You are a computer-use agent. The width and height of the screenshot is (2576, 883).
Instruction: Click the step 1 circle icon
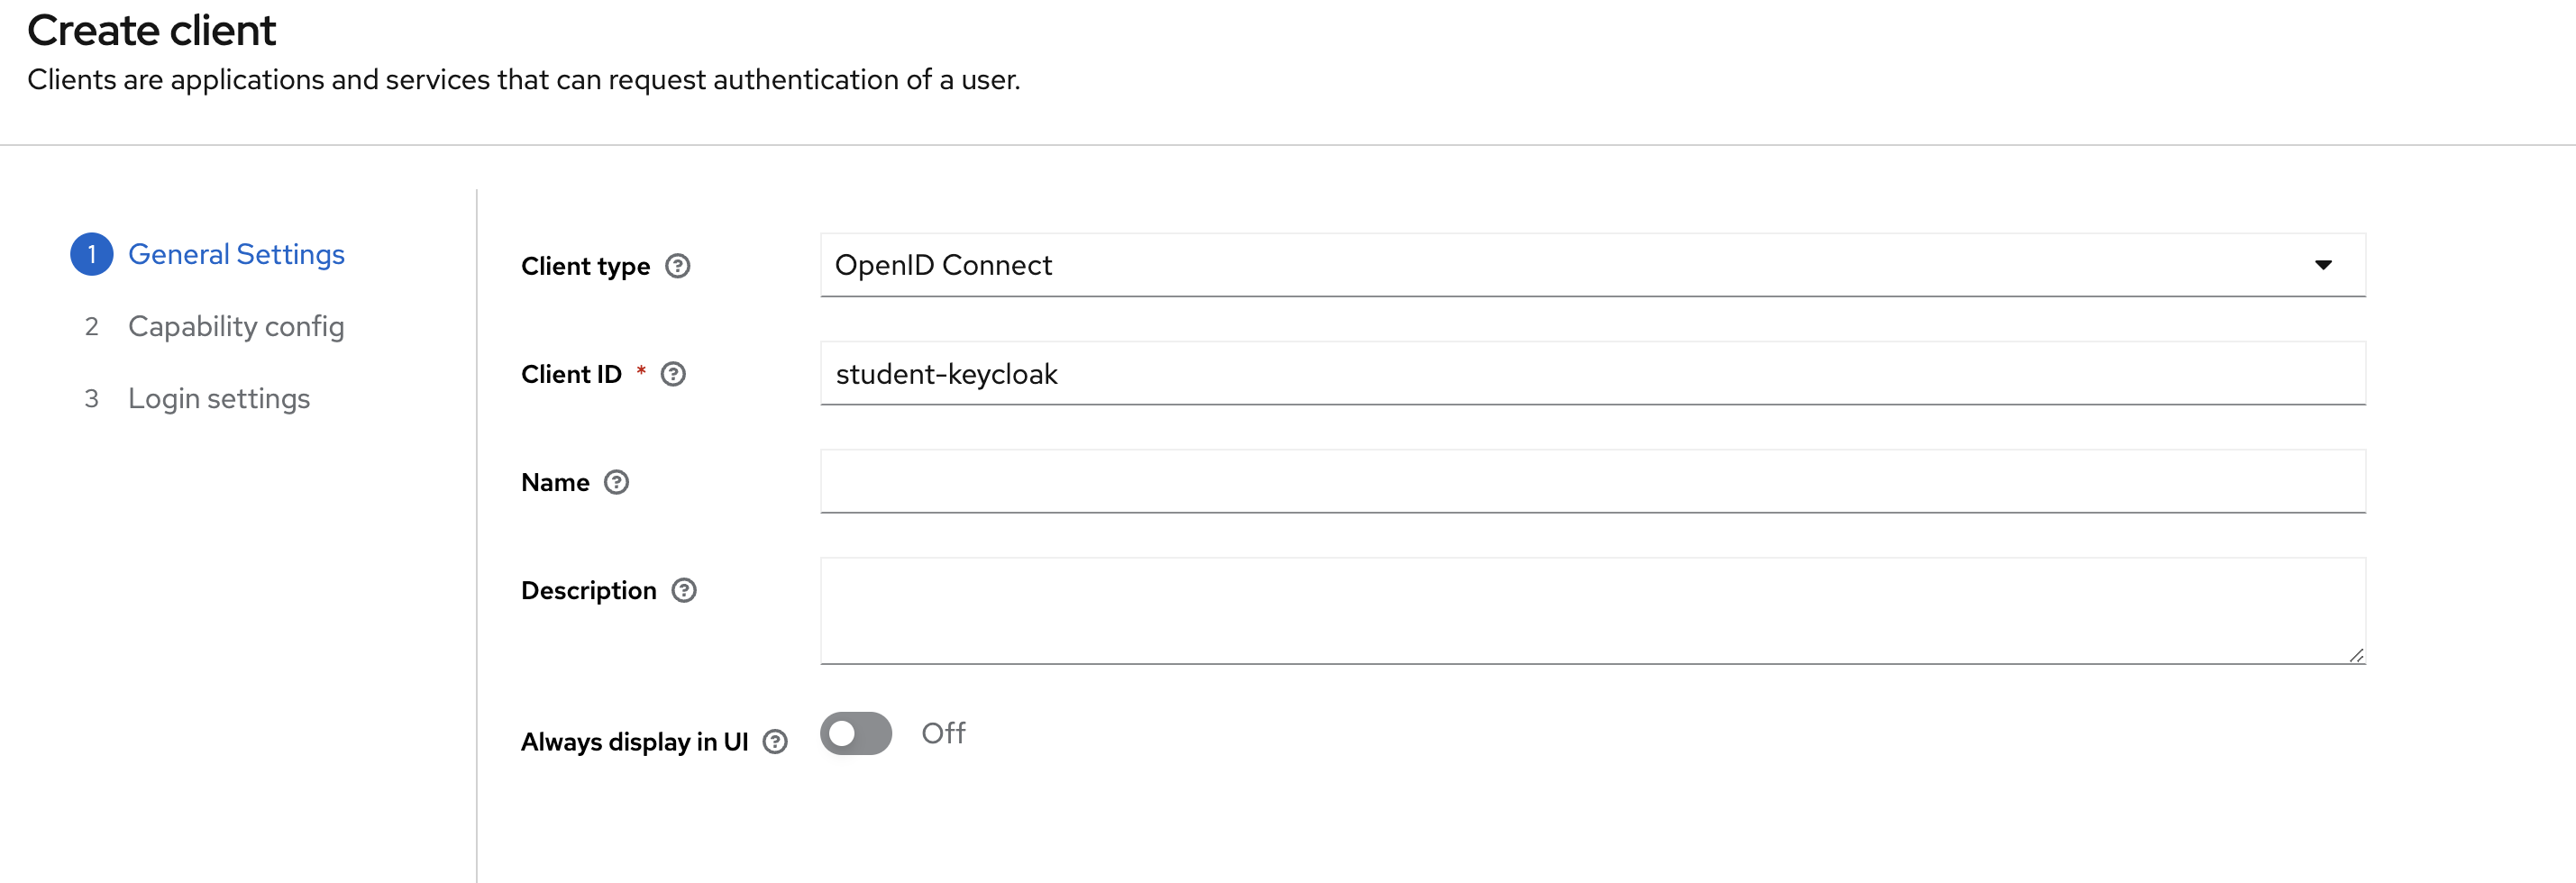click(91, 254)
